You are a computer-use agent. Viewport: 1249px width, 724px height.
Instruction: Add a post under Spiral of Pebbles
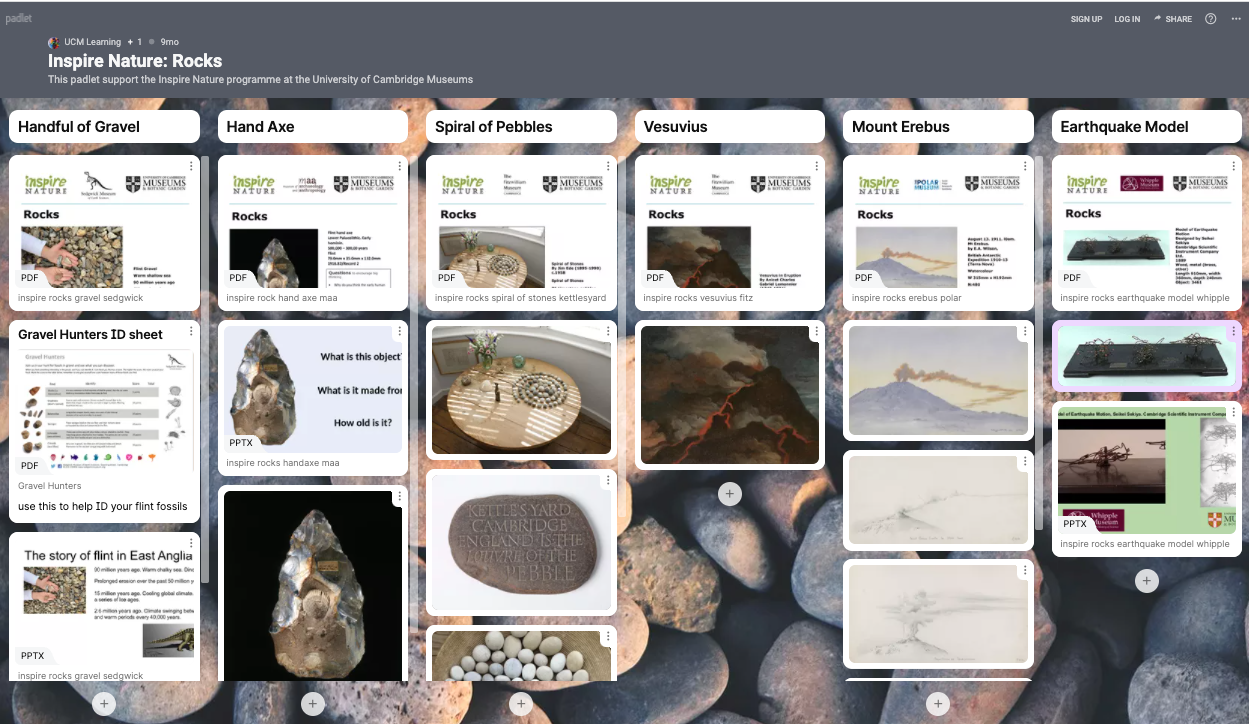pos(521,704)
